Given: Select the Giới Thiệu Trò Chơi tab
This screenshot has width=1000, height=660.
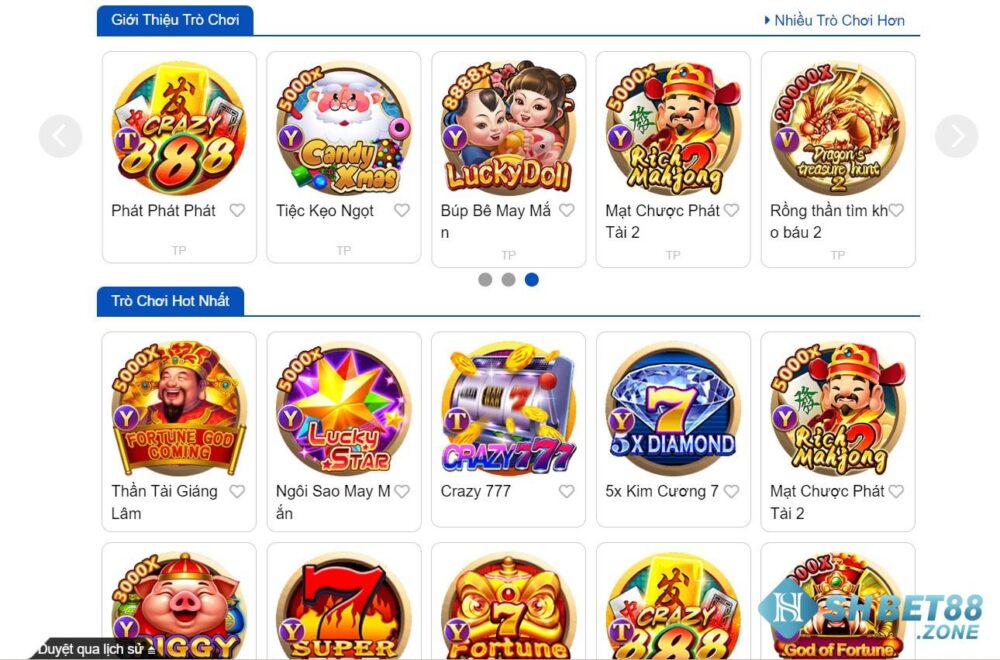Looking at the screenshot, I should [x=175, y=20].
